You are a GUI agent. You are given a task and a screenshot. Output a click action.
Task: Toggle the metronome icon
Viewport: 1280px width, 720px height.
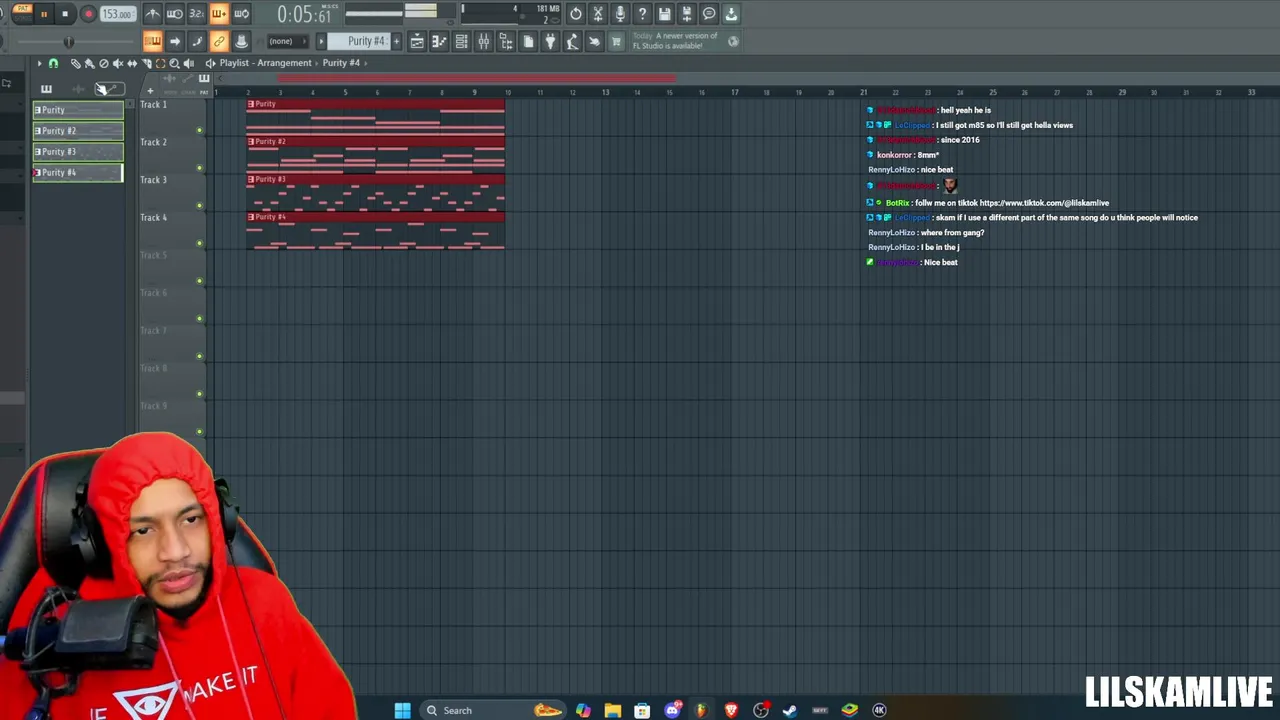(x=152, y=14)
